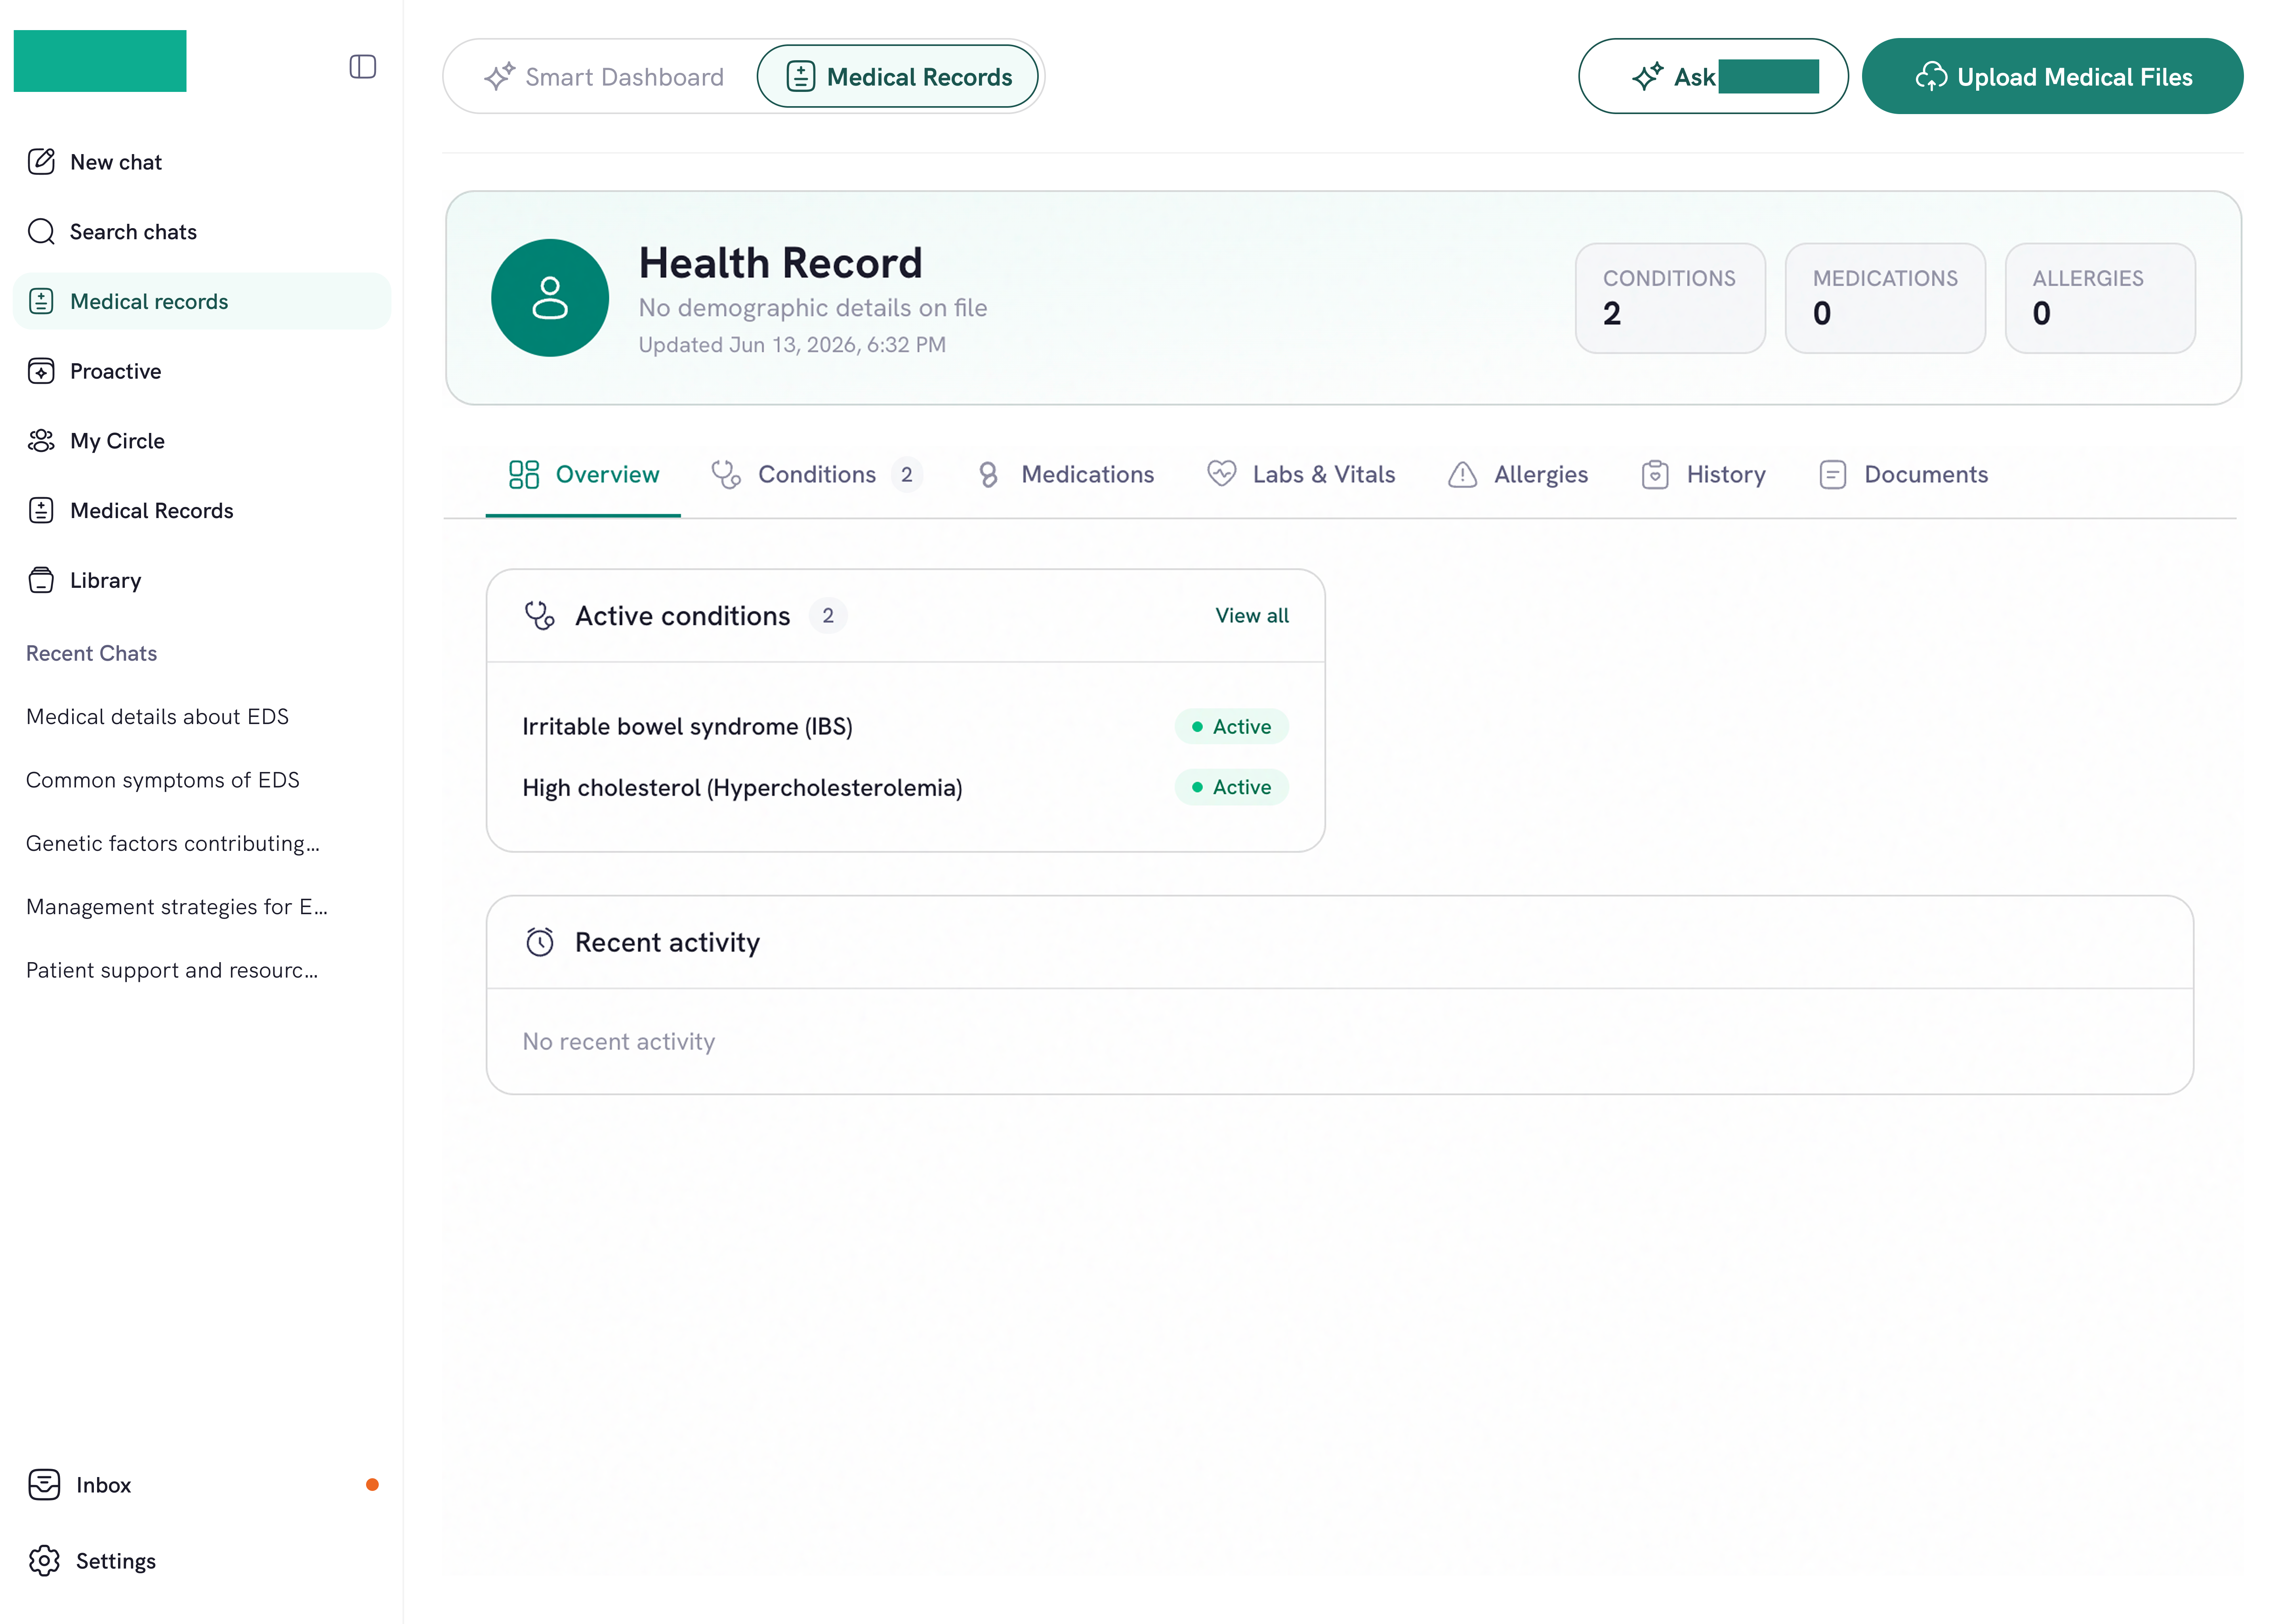The width and height of the screenshot is (2282, 1624).
Task: Switch to Smart Dashboard view
Action: click(604, 76)
